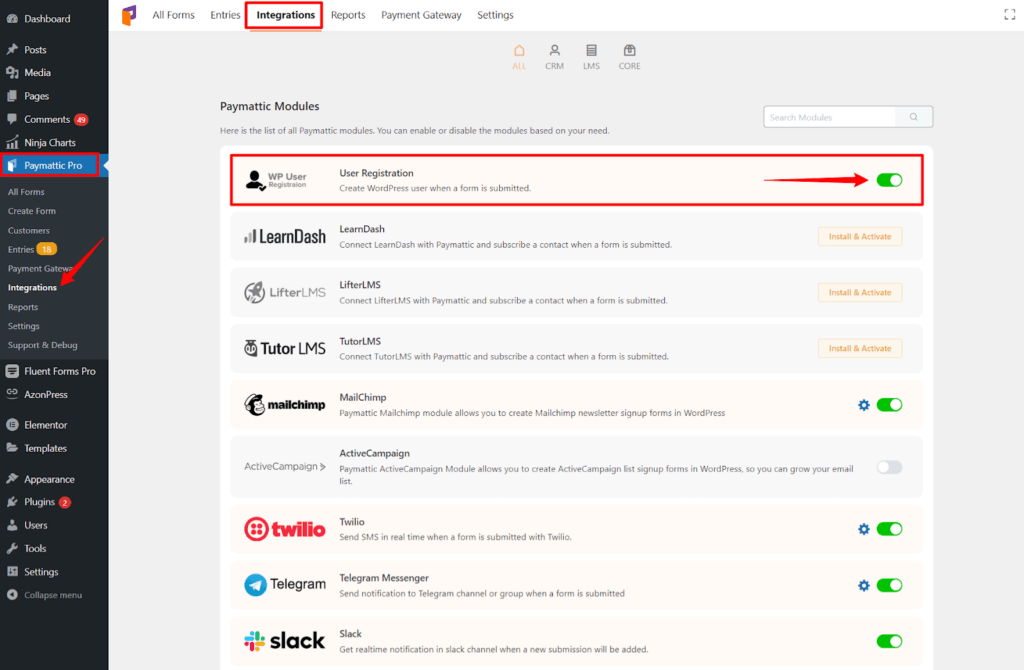Image resolution: width=1024 pixels, height=670 pixels.
Task: Open Support & Debug in sidebar
Action: [42, 345]
